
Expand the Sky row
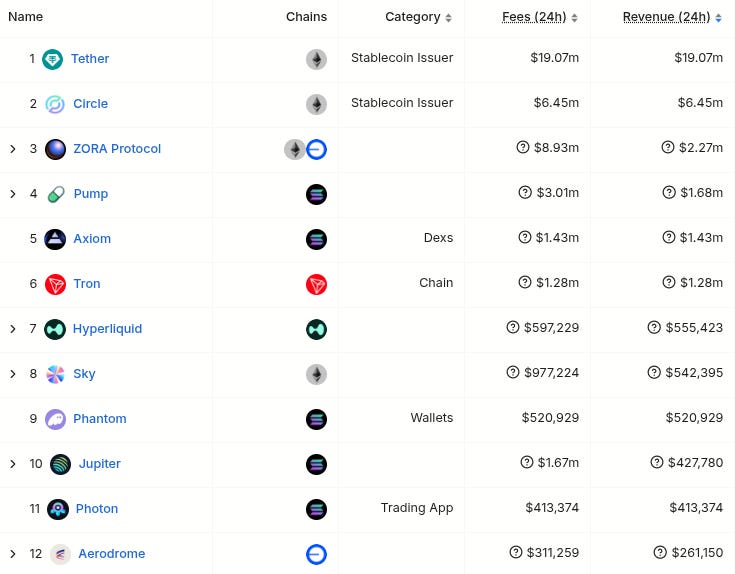coord(13,374)
